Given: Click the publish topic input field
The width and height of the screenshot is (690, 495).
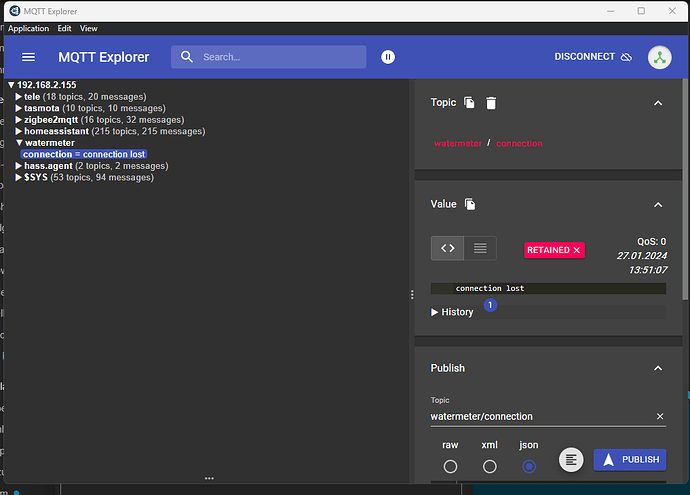Looking at the screenshot, I should (541, 416).
